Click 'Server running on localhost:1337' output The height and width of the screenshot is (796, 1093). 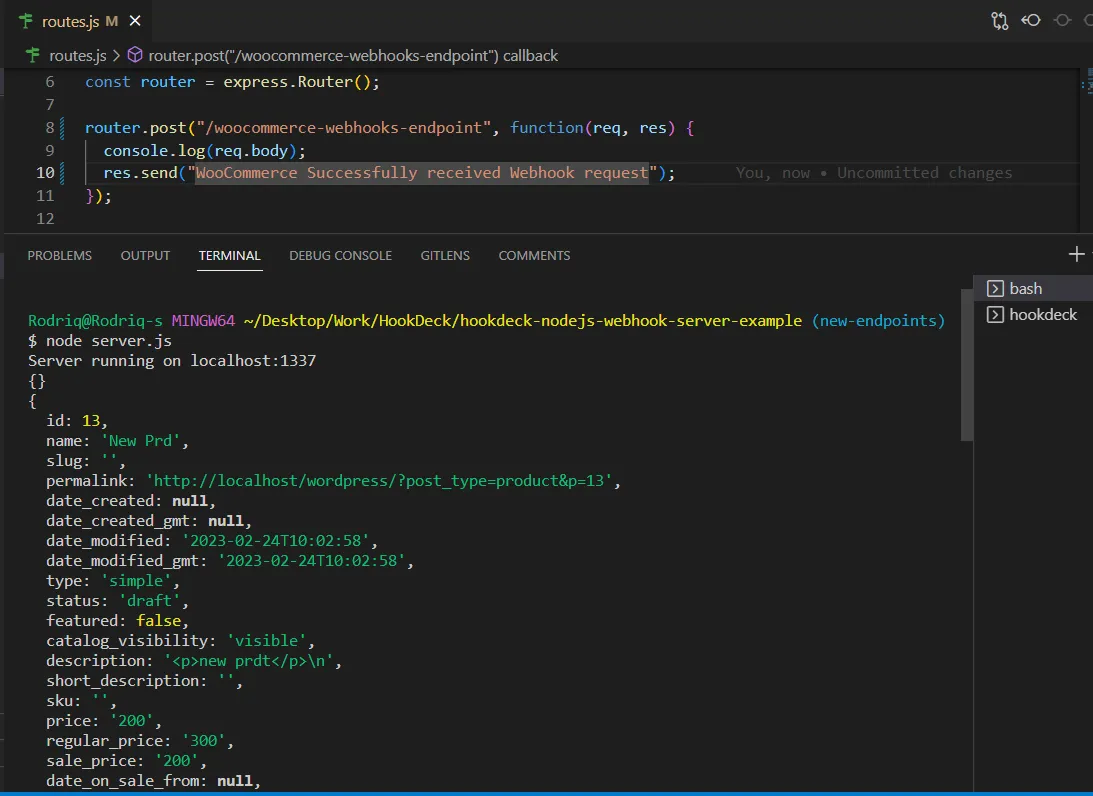(171, 361)
